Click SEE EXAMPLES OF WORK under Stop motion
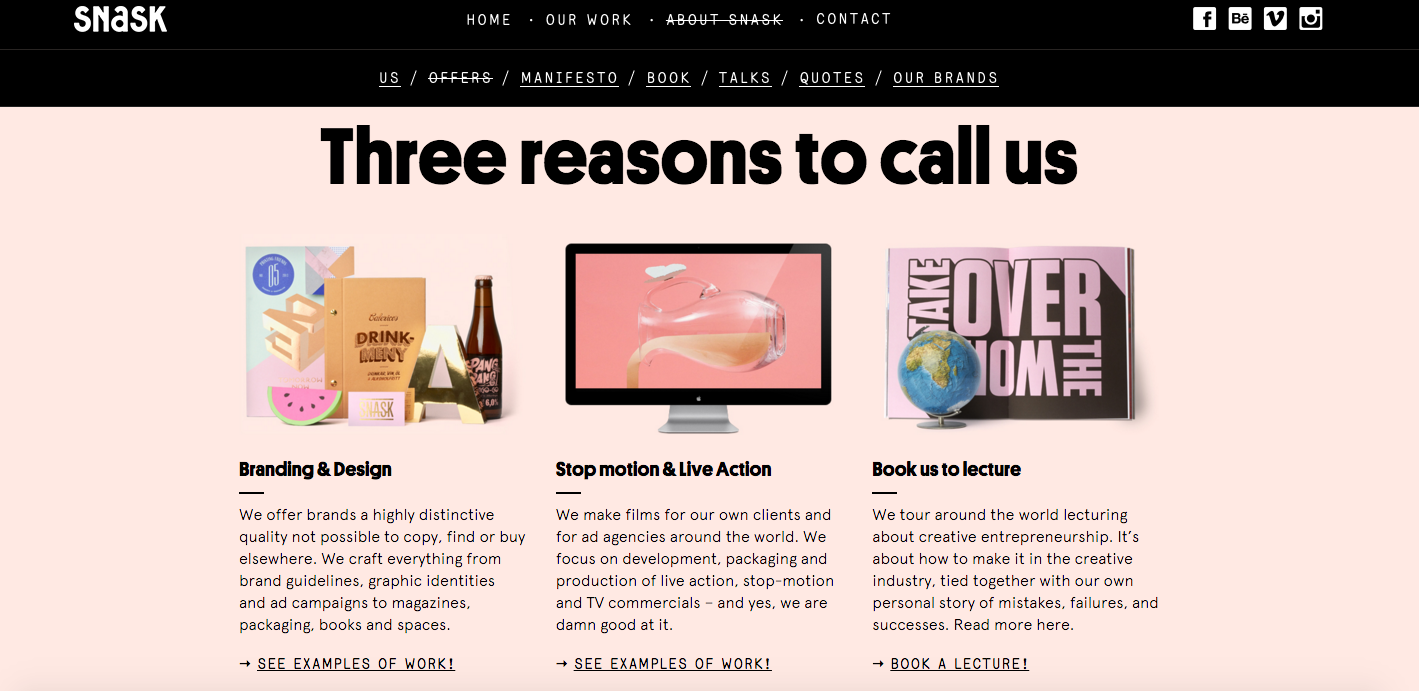This screenshot has height=691, width=1419. [x=673, y=664]
